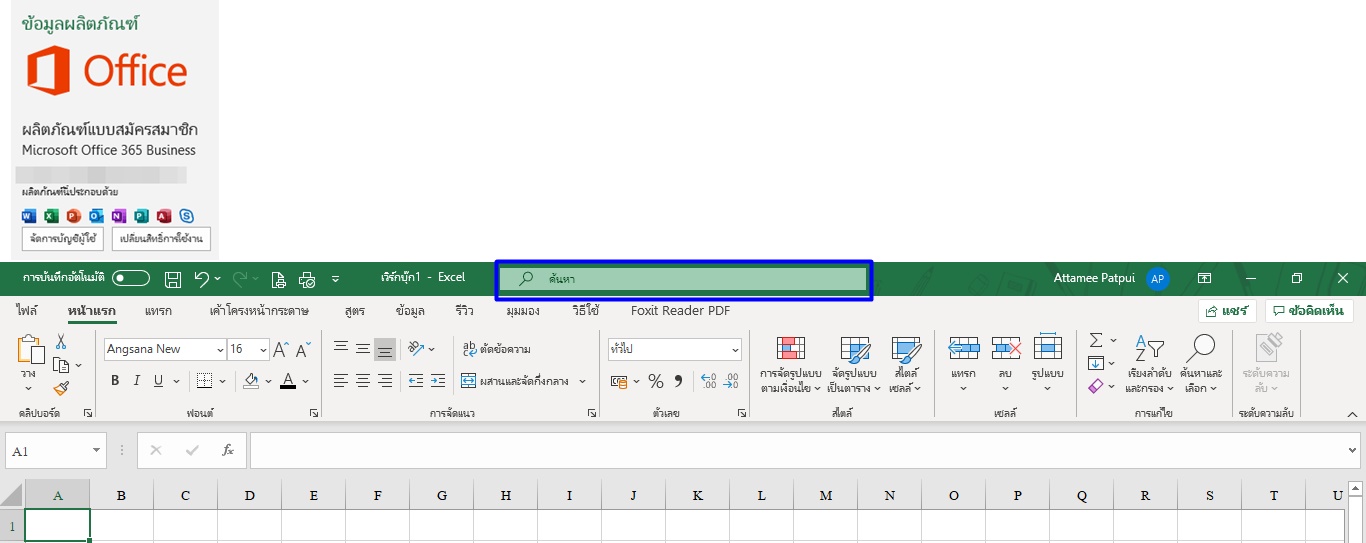Open the Conditional Formatting icon
1366x543 pixels.
791,350
